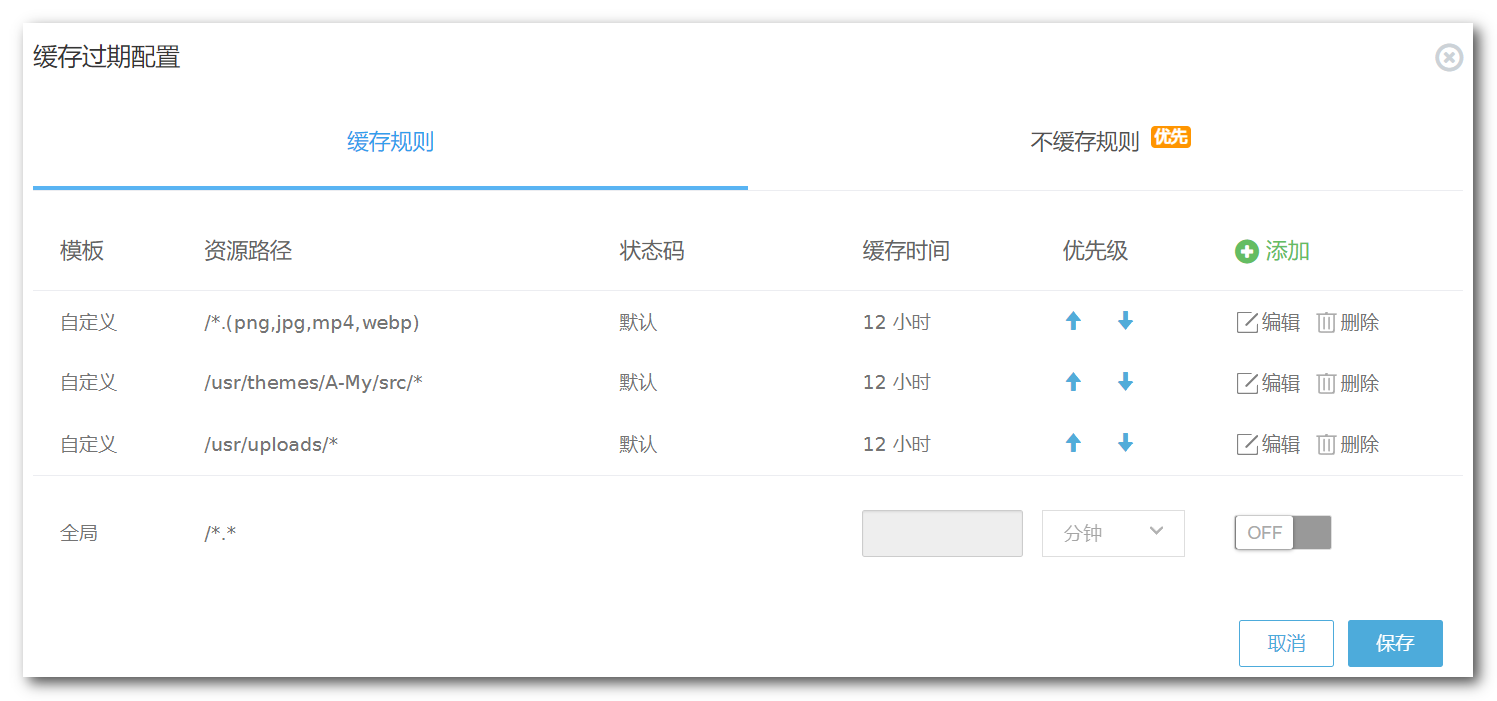The width and height of the screenshot is (1497, 701).
Task: Delete the /usr/themes/A-My/src/* rule
Action: [x=1347, y=383]
